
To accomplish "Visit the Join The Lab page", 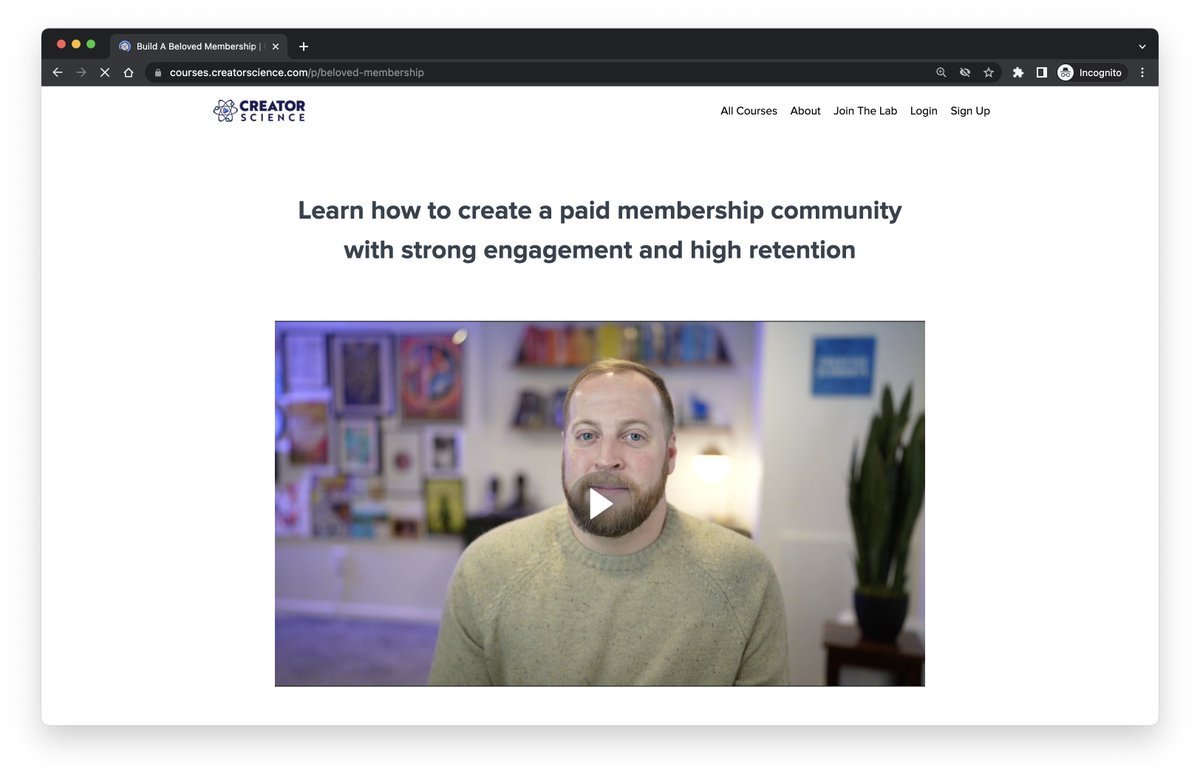I will tap(865, 110).
